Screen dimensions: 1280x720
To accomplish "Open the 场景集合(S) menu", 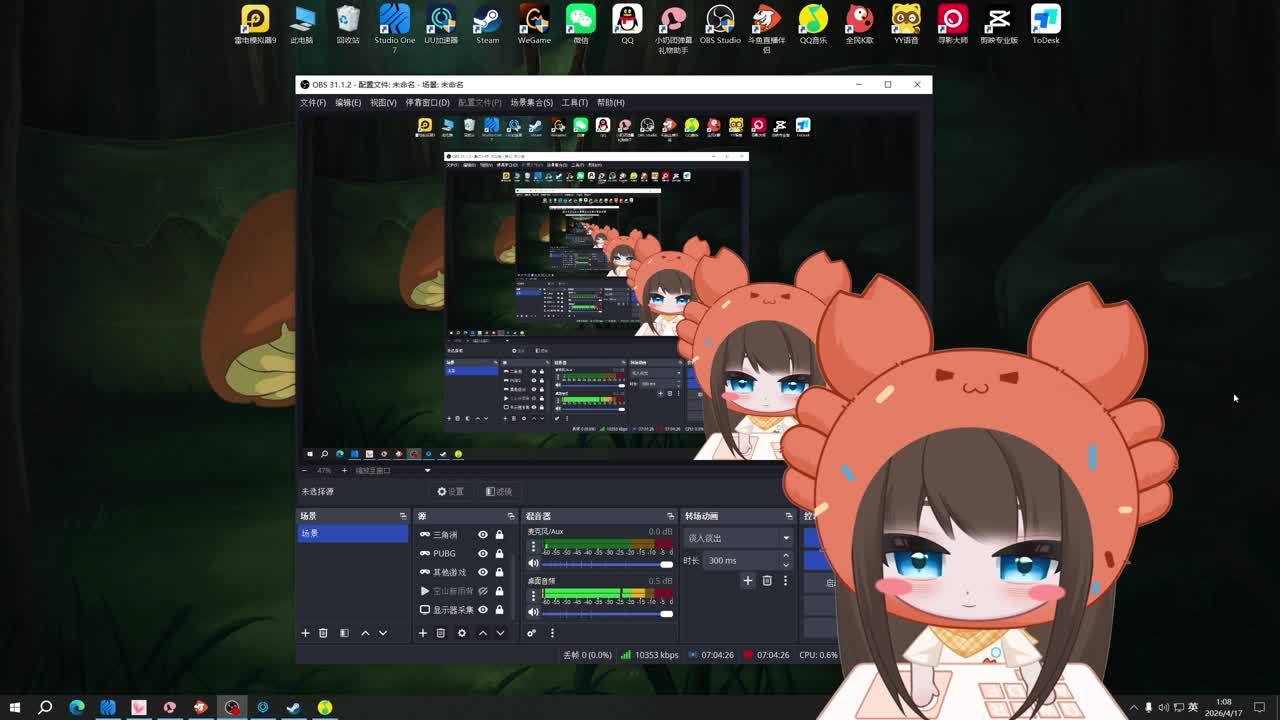I will coord(531,102).
